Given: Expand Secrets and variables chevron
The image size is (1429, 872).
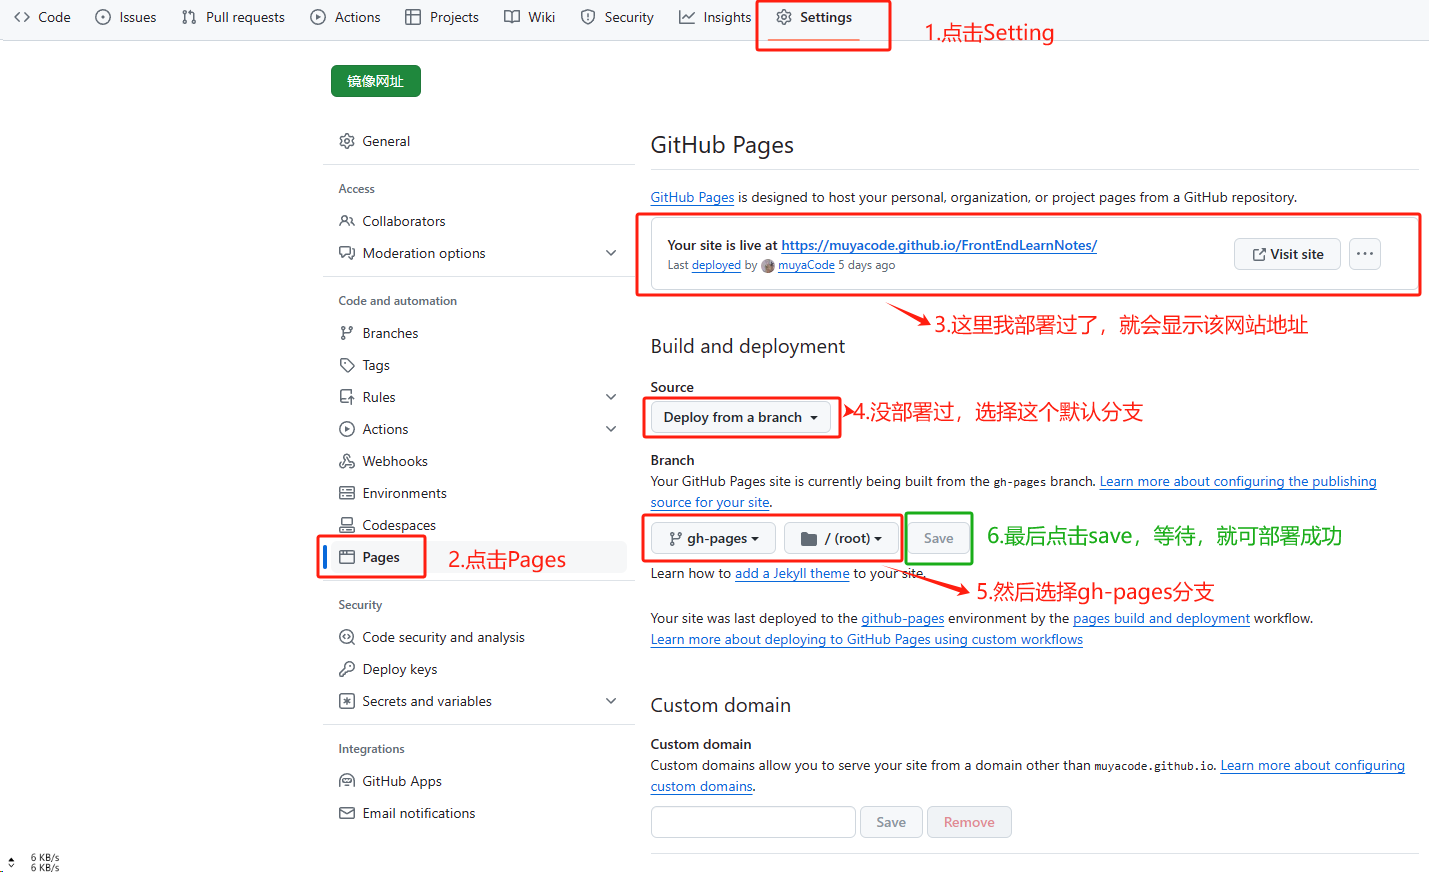Looking at the screenshot, I should (611, 701).
